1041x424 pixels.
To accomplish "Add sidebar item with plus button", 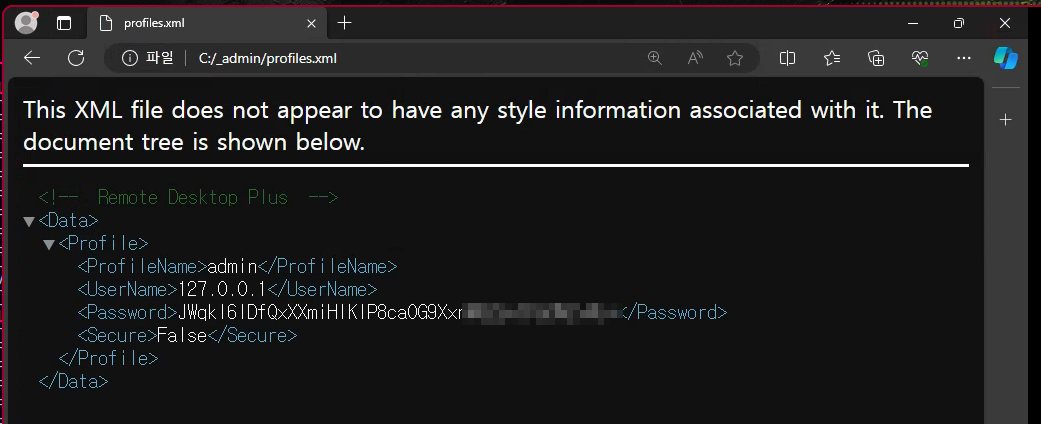I will click(x=1006, y=119).
